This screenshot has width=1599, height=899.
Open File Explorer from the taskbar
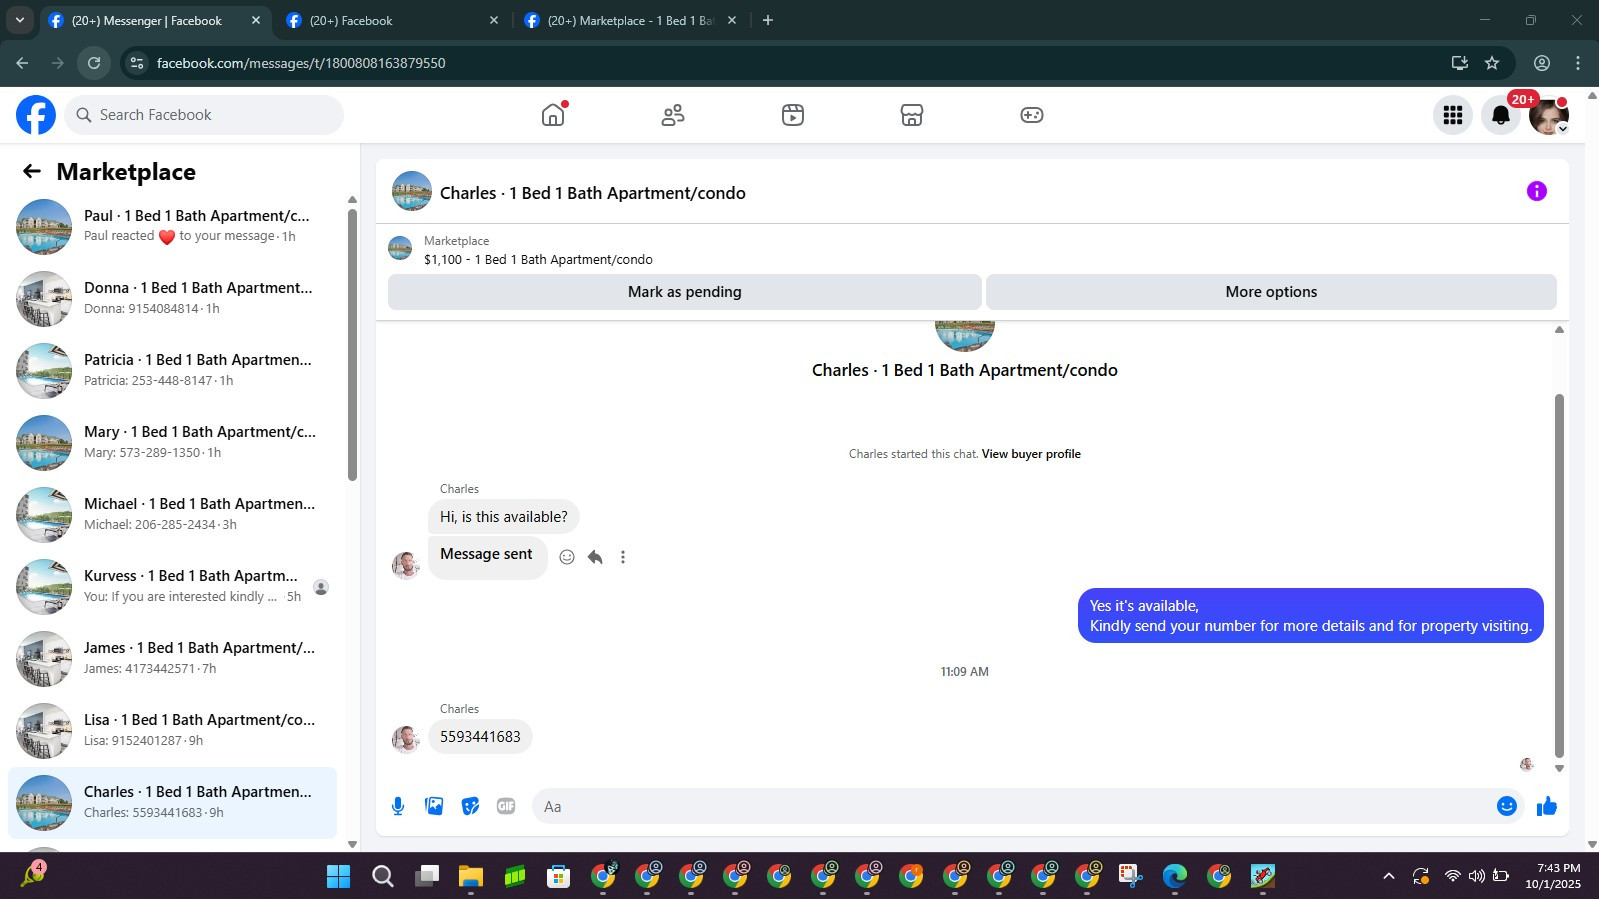point(471,877)
